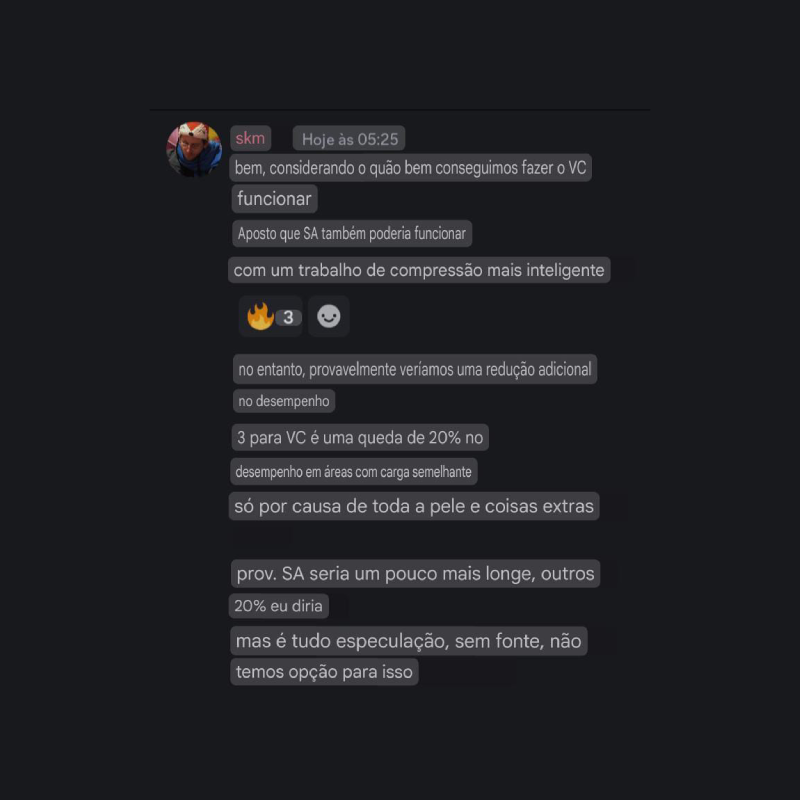
Task: Open the add reaction smiley icon
Action: (329, 316)
